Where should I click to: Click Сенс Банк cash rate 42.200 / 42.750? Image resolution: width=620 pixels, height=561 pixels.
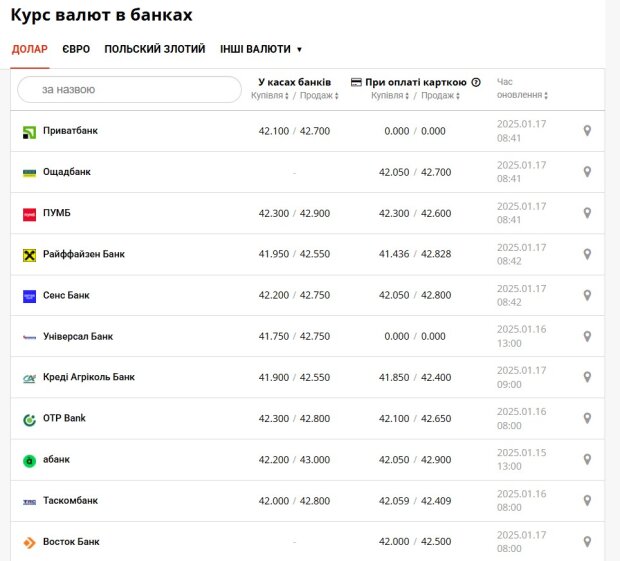pos(294,295)
